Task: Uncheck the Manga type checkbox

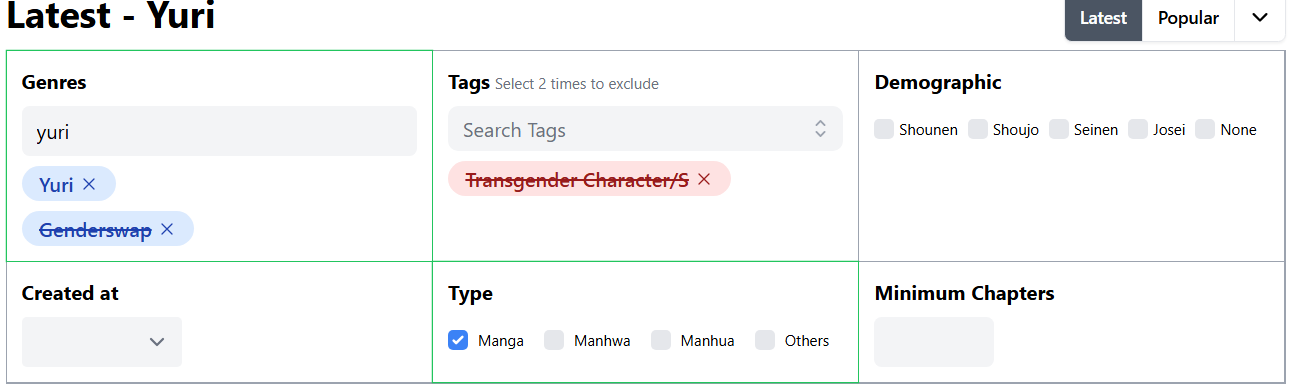Action: 458,340
